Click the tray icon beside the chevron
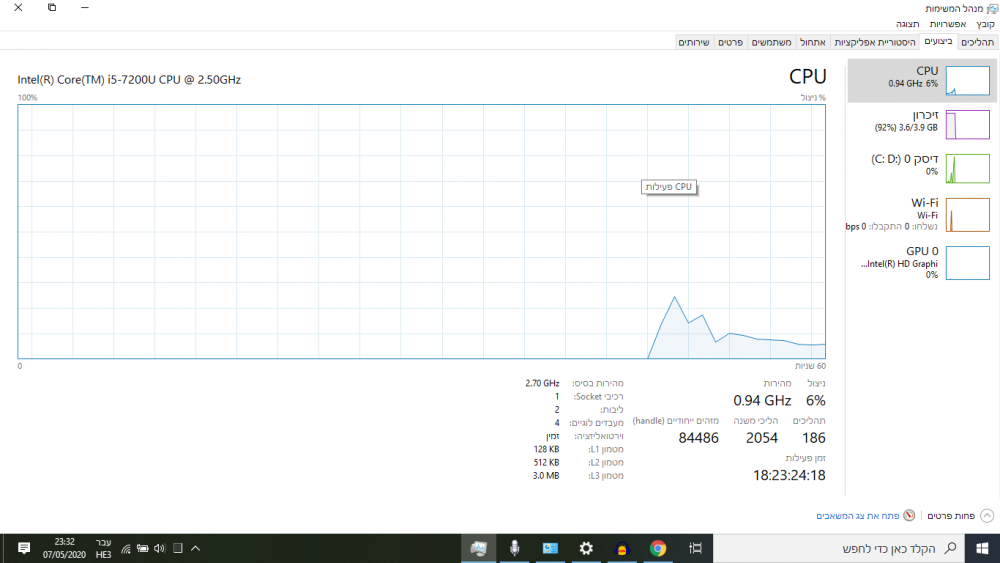 pos(178,548)
